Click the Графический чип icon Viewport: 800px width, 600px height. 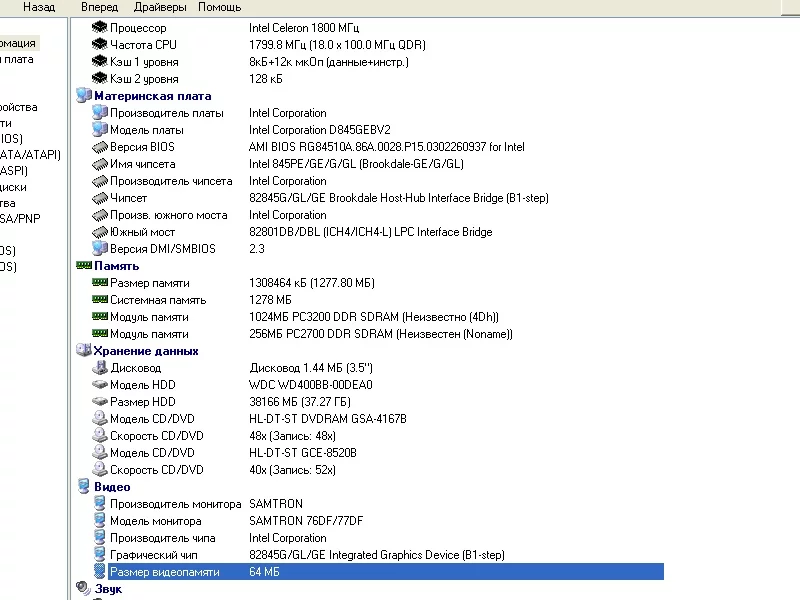[x=99, y=555]
